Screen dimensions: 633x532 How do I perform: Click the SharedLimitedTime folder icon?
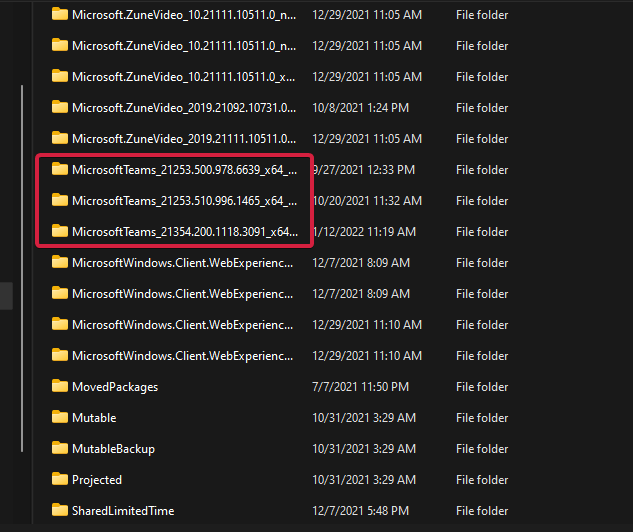[60, 510]
